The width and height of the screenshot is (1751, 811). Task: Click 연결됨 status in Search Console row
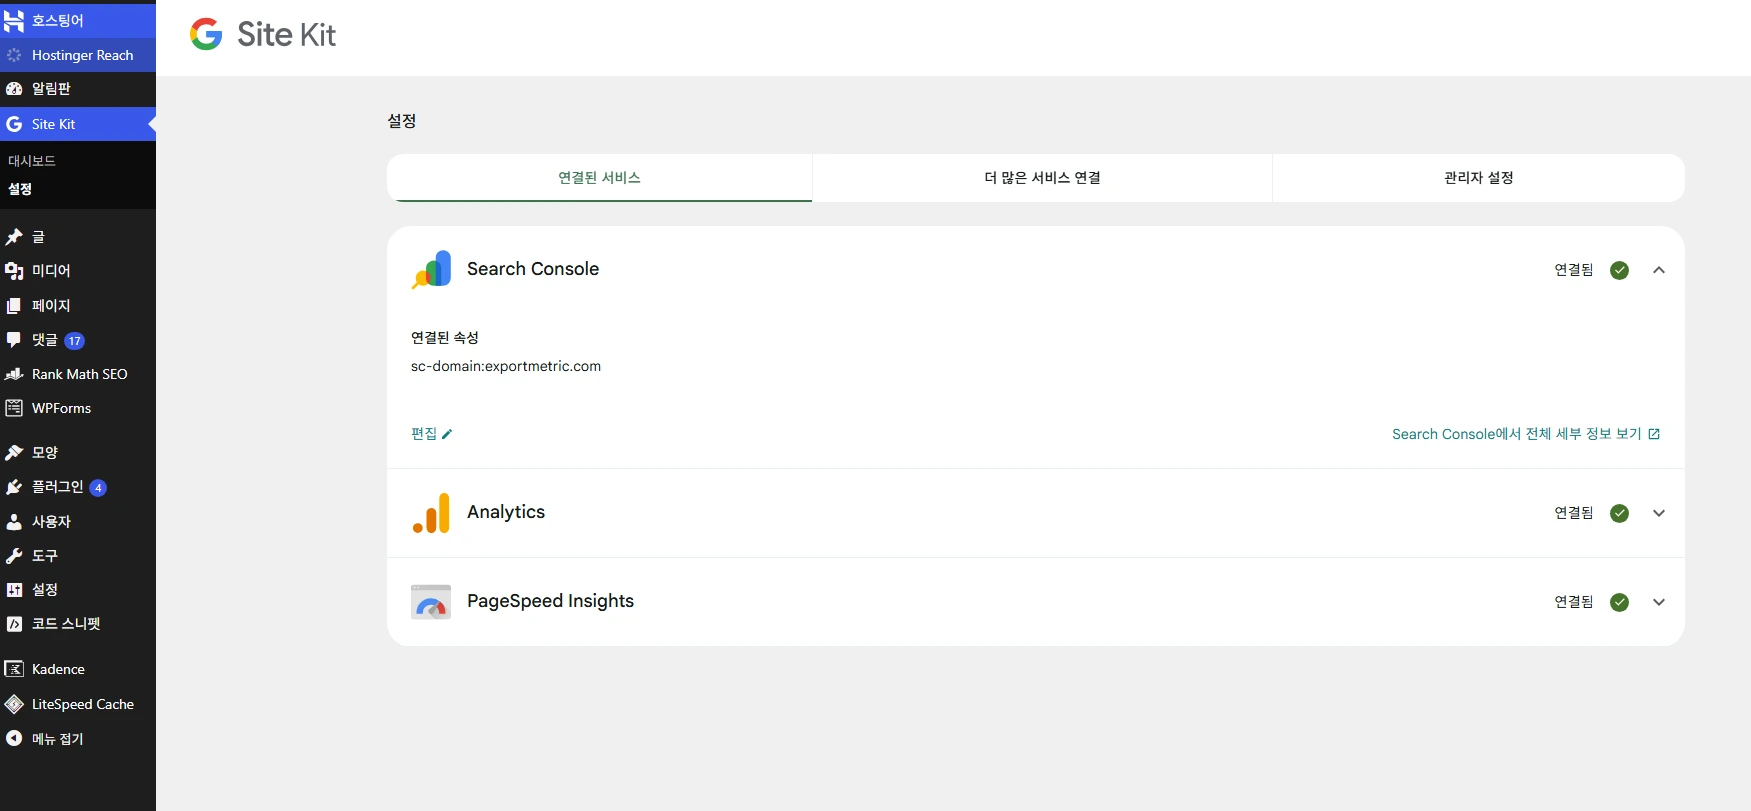click(x=1574, y=270)
